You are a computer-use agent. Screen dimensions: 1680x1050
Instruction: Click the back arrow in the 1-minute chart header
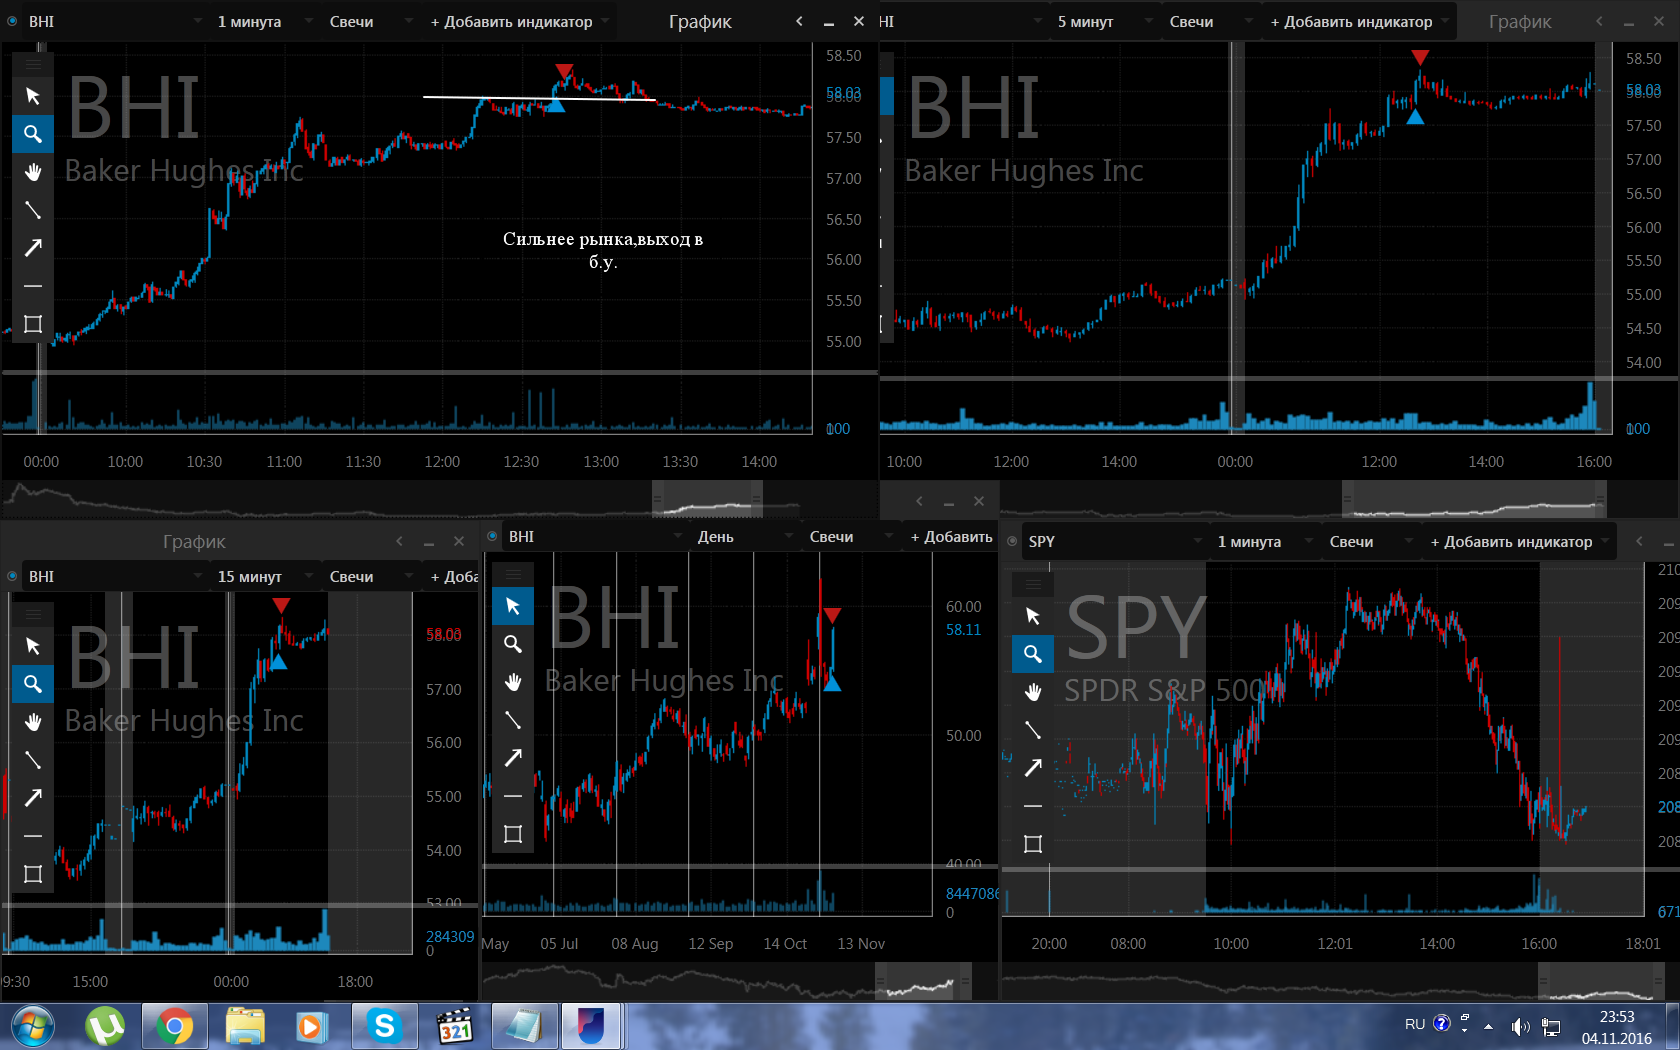tap(799, 21)
